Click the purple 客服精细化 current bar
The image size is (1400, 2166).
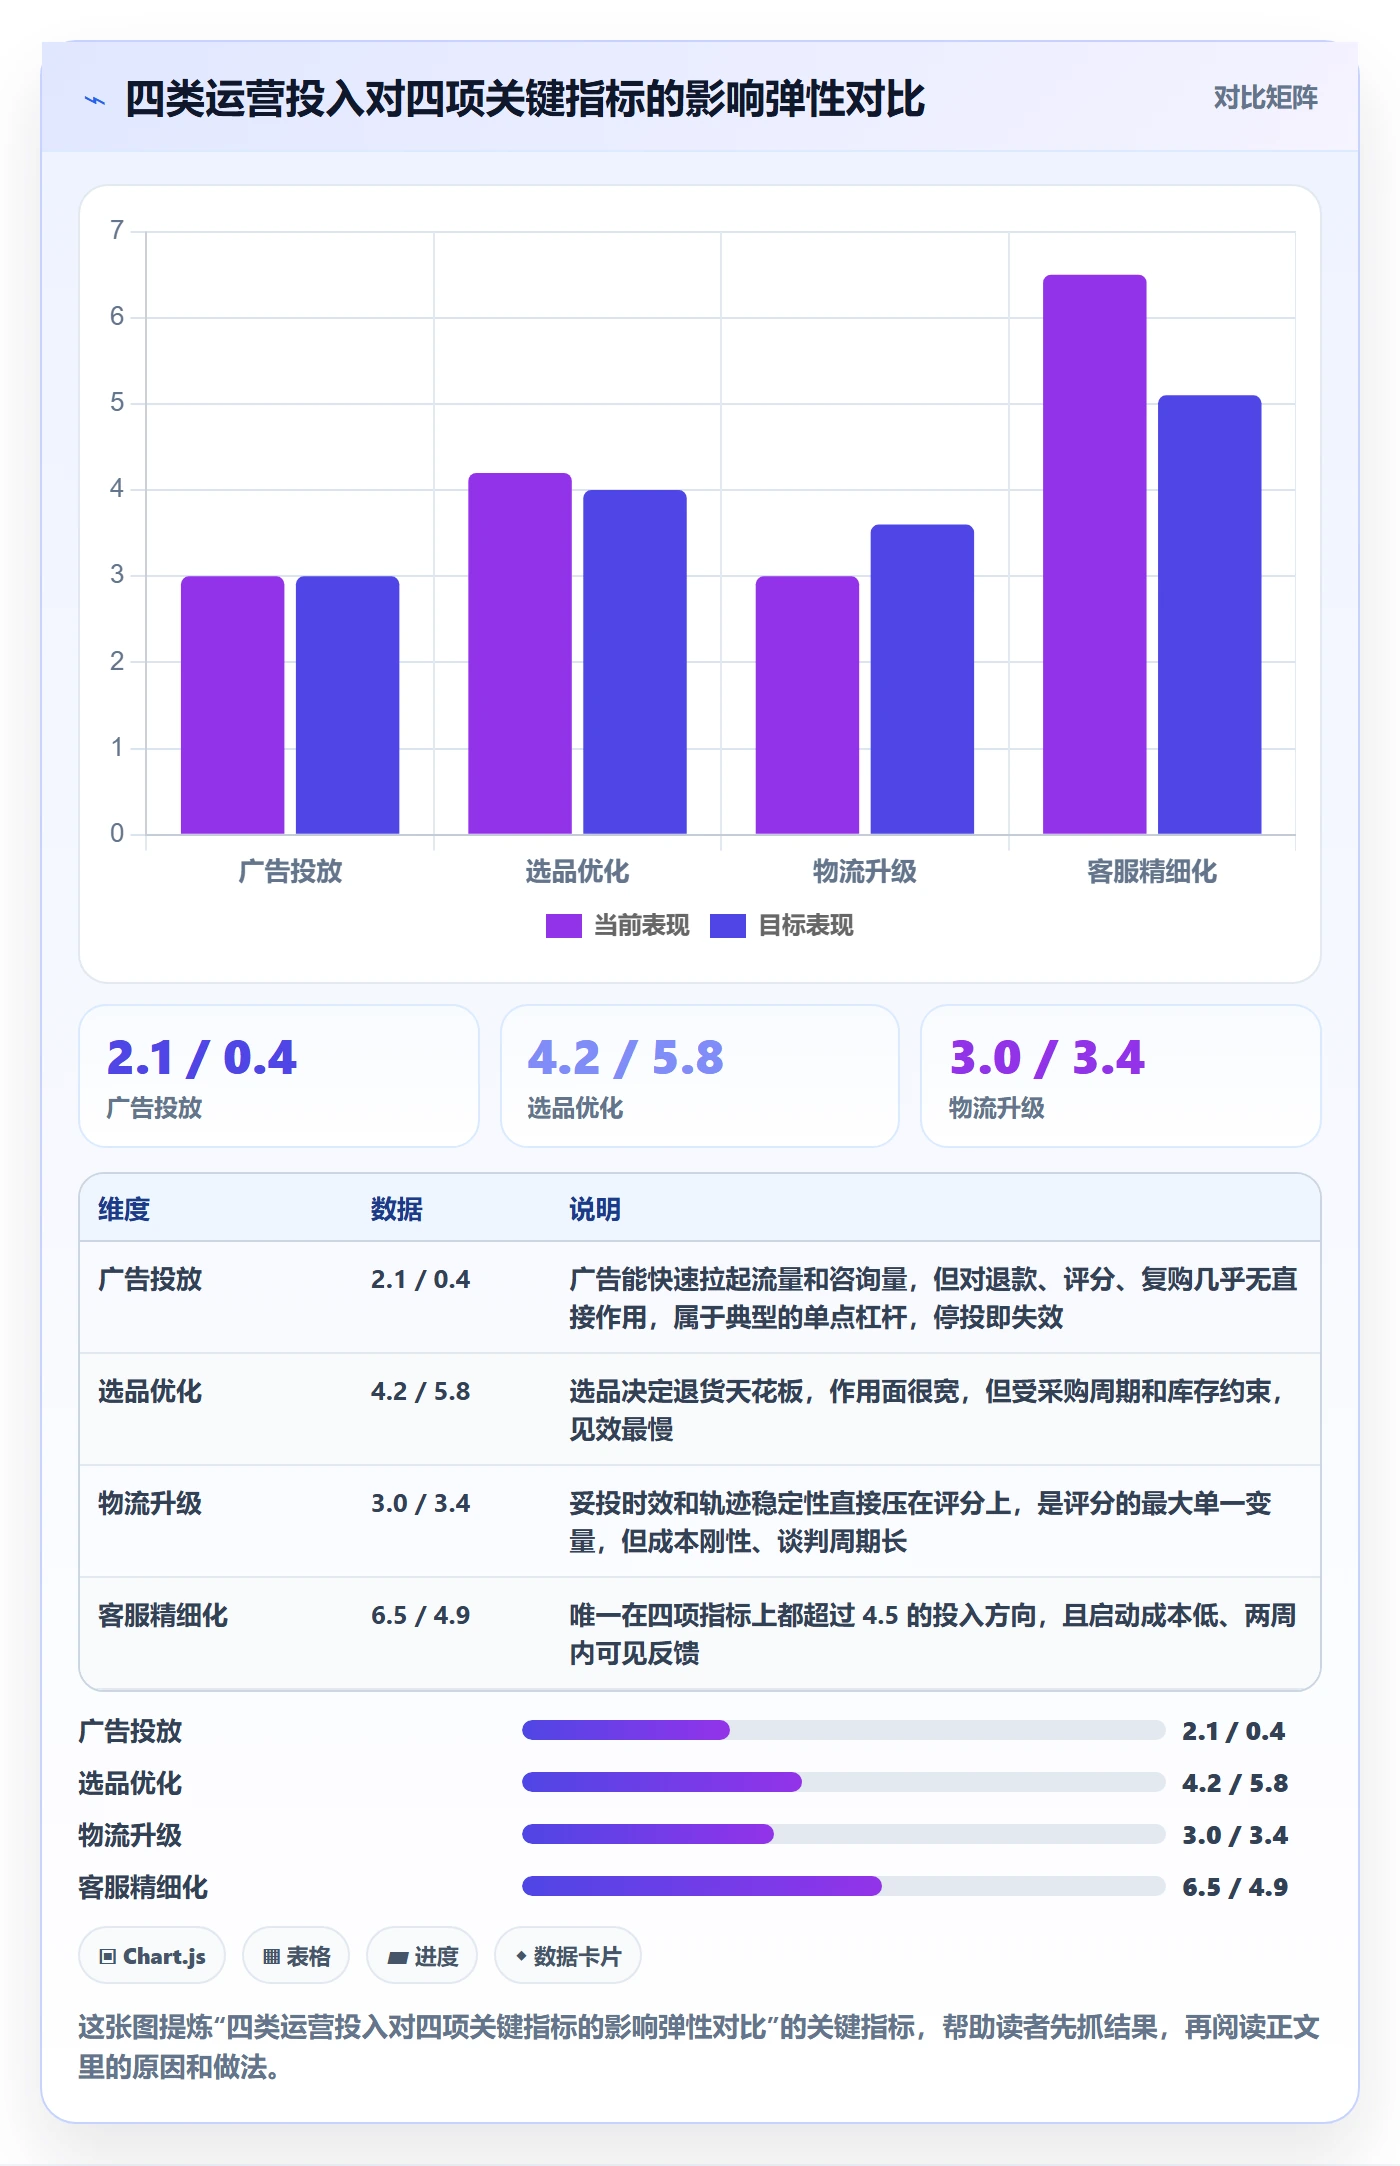(1094, 554)
